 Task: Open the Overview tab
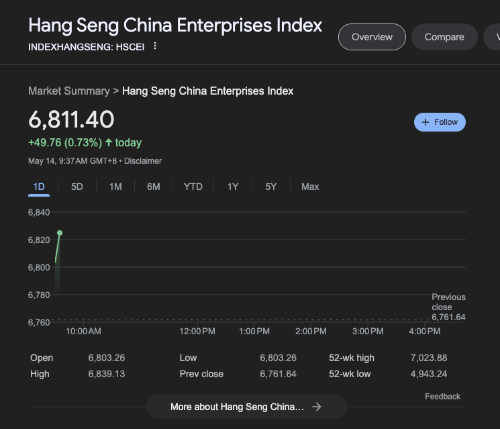pyautogui.click(x=372, y=37)
